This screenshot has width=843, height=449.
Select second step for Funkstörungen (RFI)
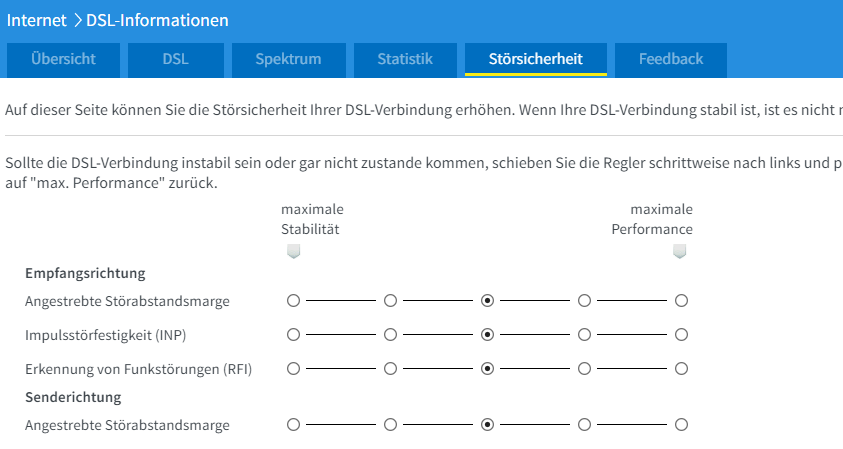[x=390, y=369]
